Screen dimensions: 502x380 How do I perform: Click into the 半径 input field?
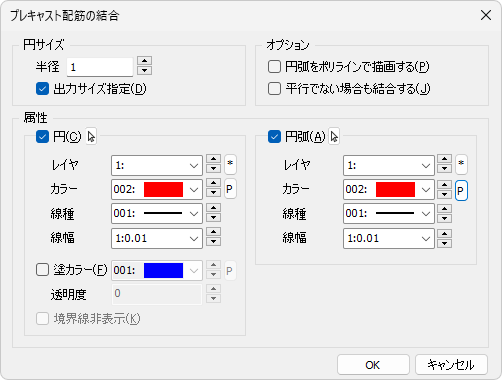click(x=100, y=67)
